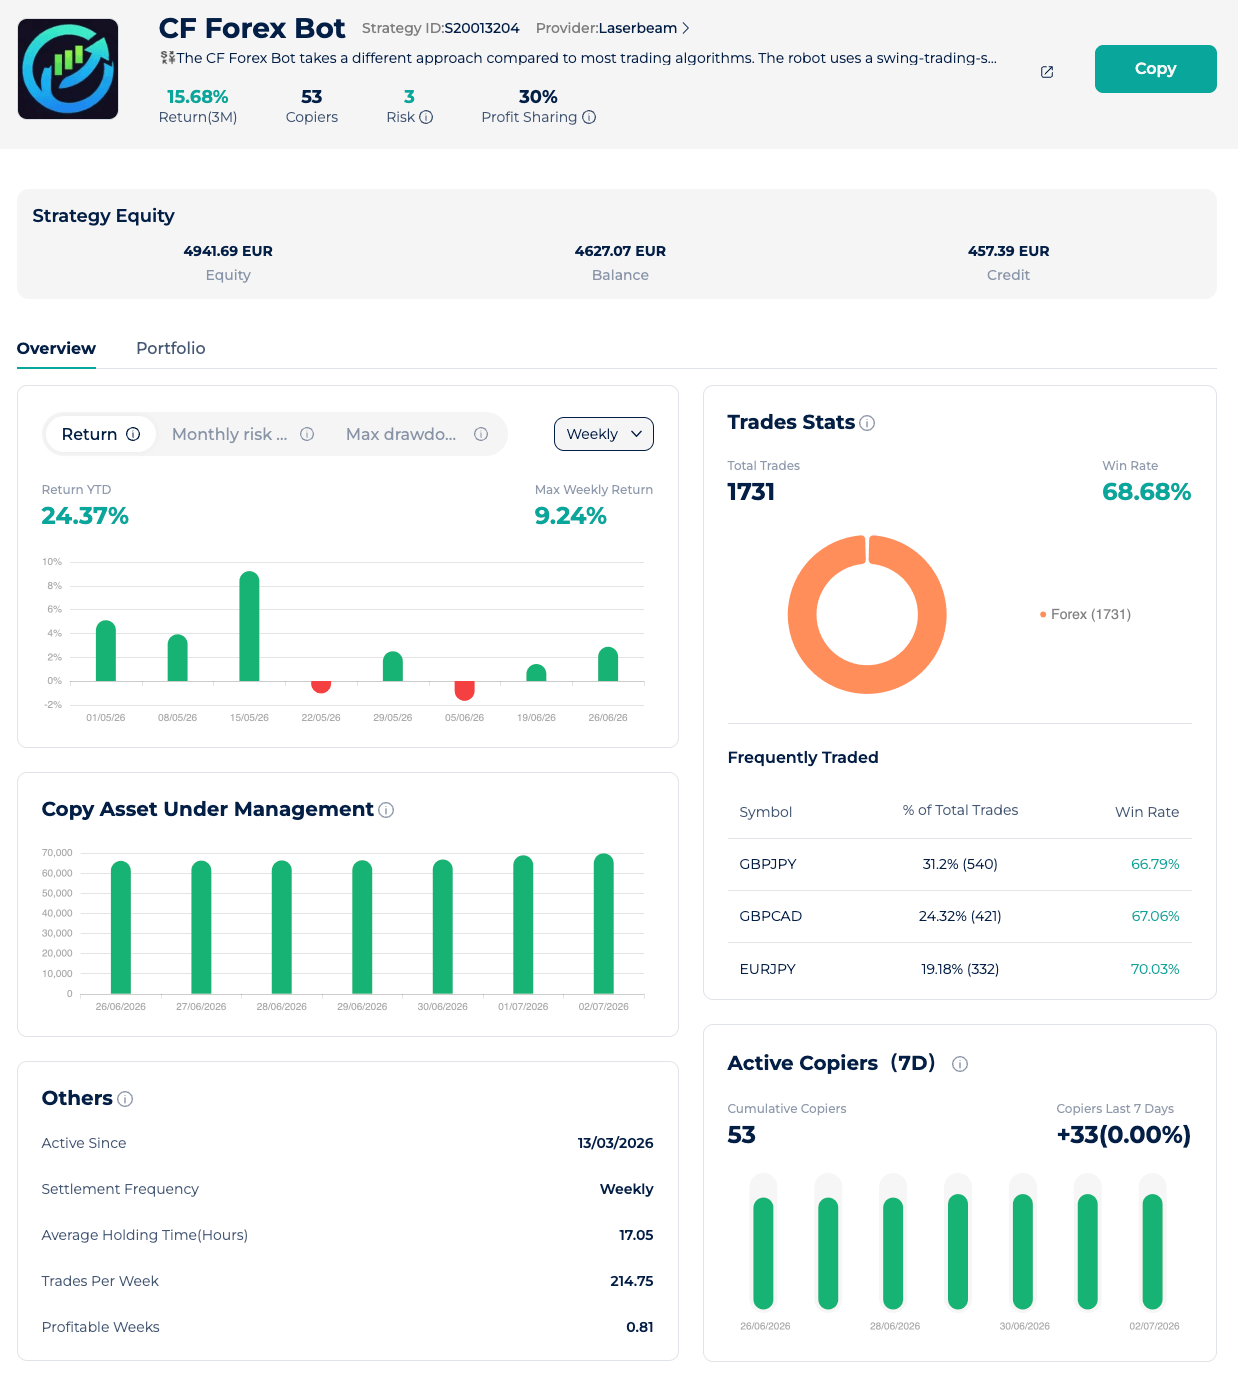The image size is (1238, 1382).
Task: Select the Return chart tab
Action: click(x=101, y=434)
